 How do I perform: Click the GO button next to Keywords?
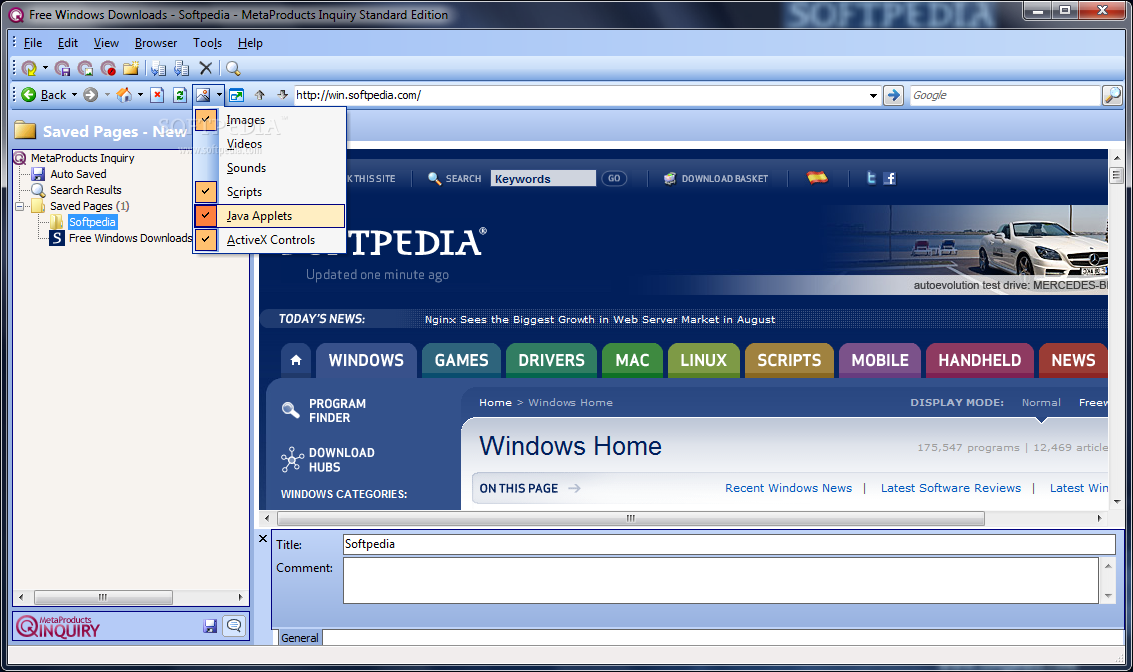[x=613, y=178]
